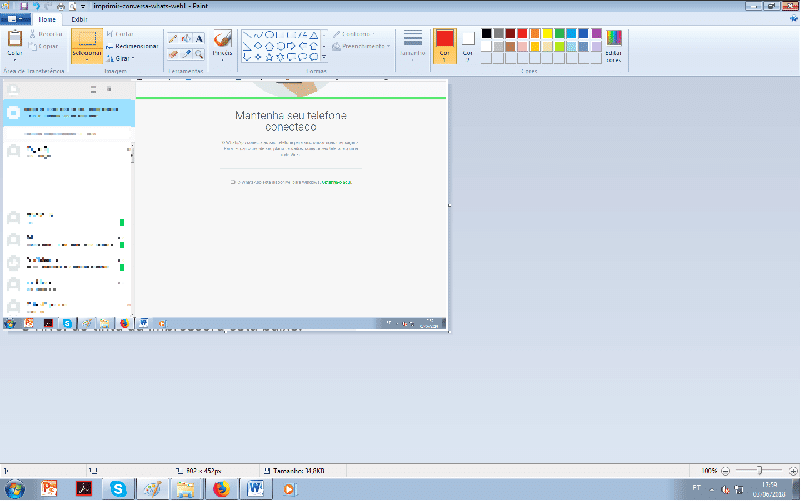Open Firefox from the taskbar
The width and height of the screenshot is (802, 501).
click(x=220, y=489)
